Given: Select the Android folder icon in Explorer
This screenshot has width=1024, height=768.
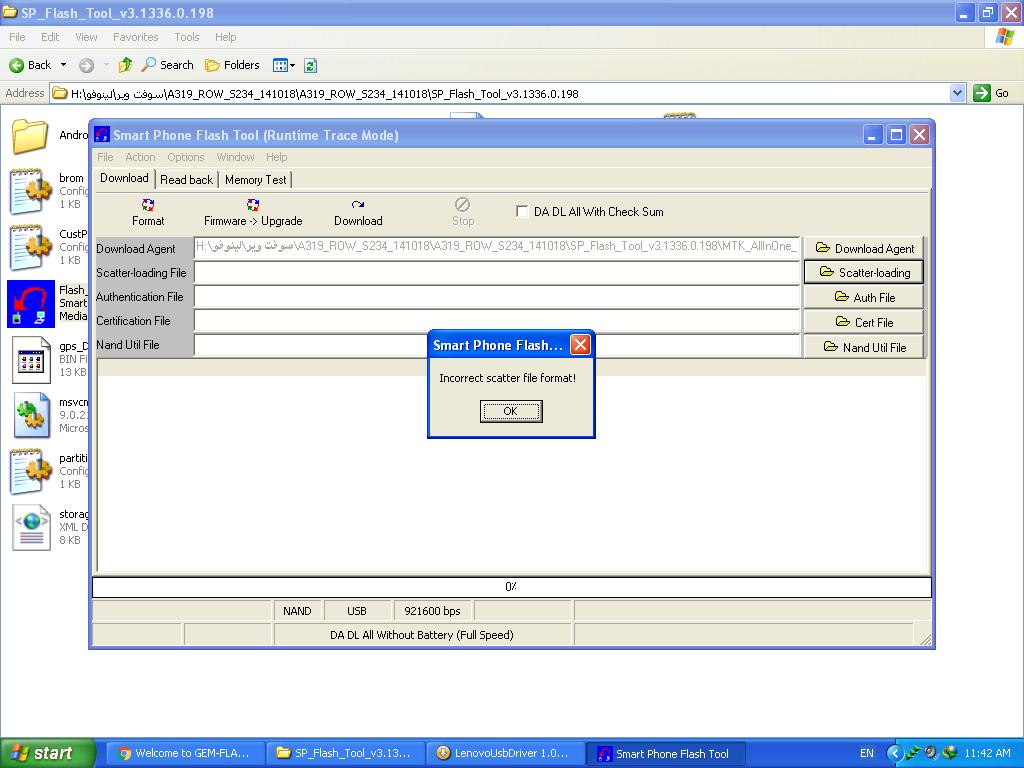Looking at the screenshot, I should click(29, 136).
